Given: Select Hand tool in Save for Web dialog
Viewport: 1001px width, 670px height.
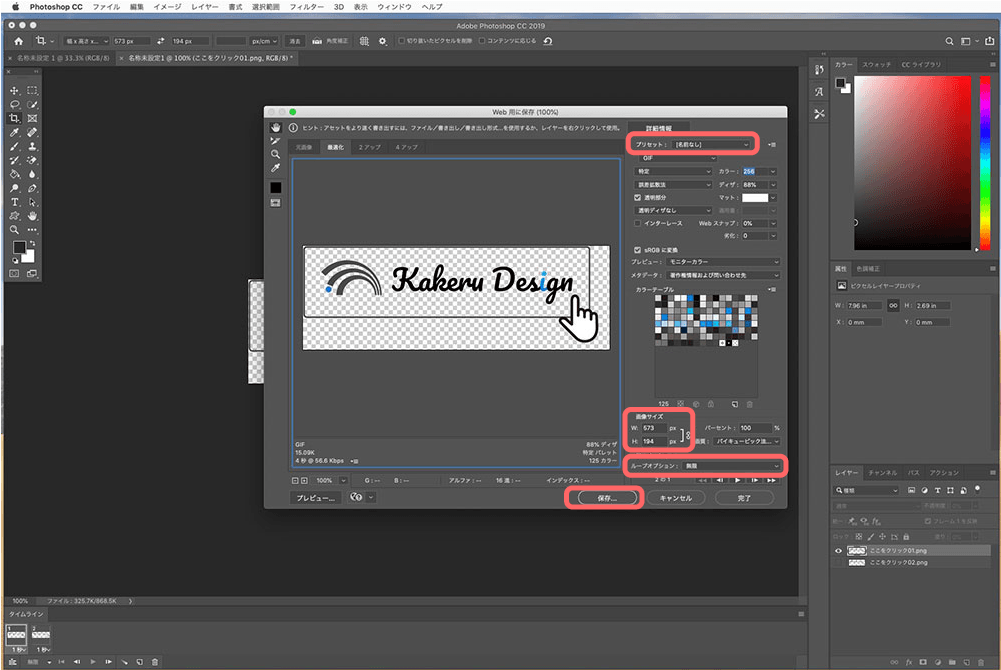Looking at the screenshot, I should point(275,128).
